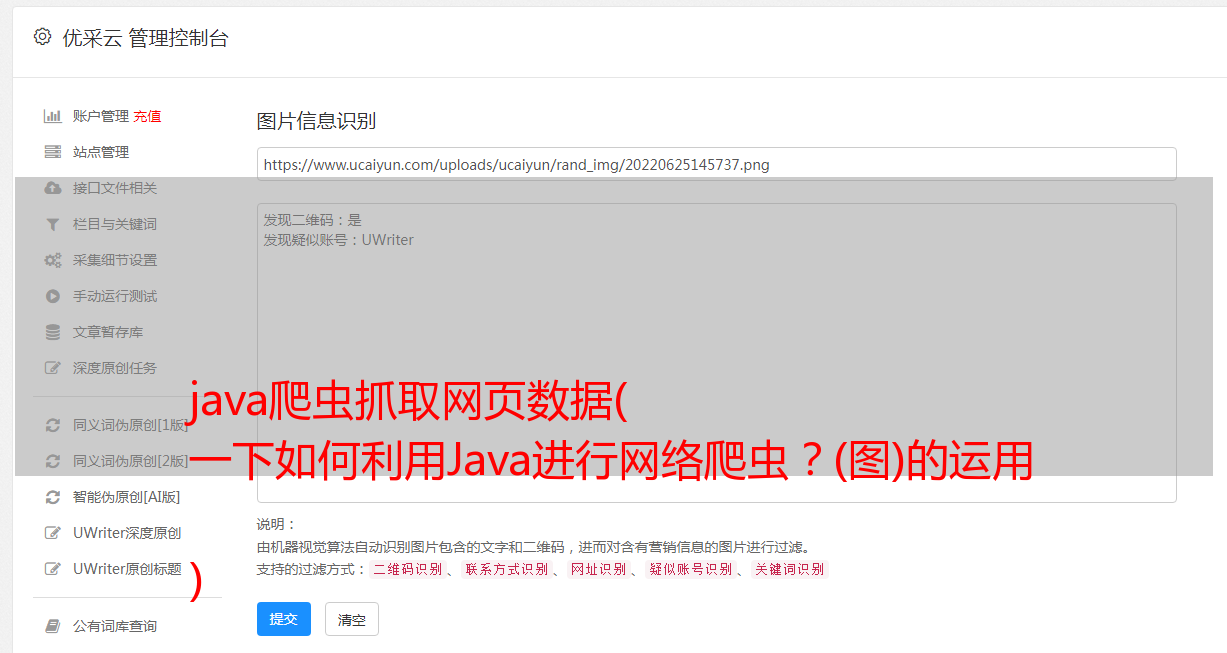
Task: Click the edit icon next to 深度原创任务
Action: point(53,368)
